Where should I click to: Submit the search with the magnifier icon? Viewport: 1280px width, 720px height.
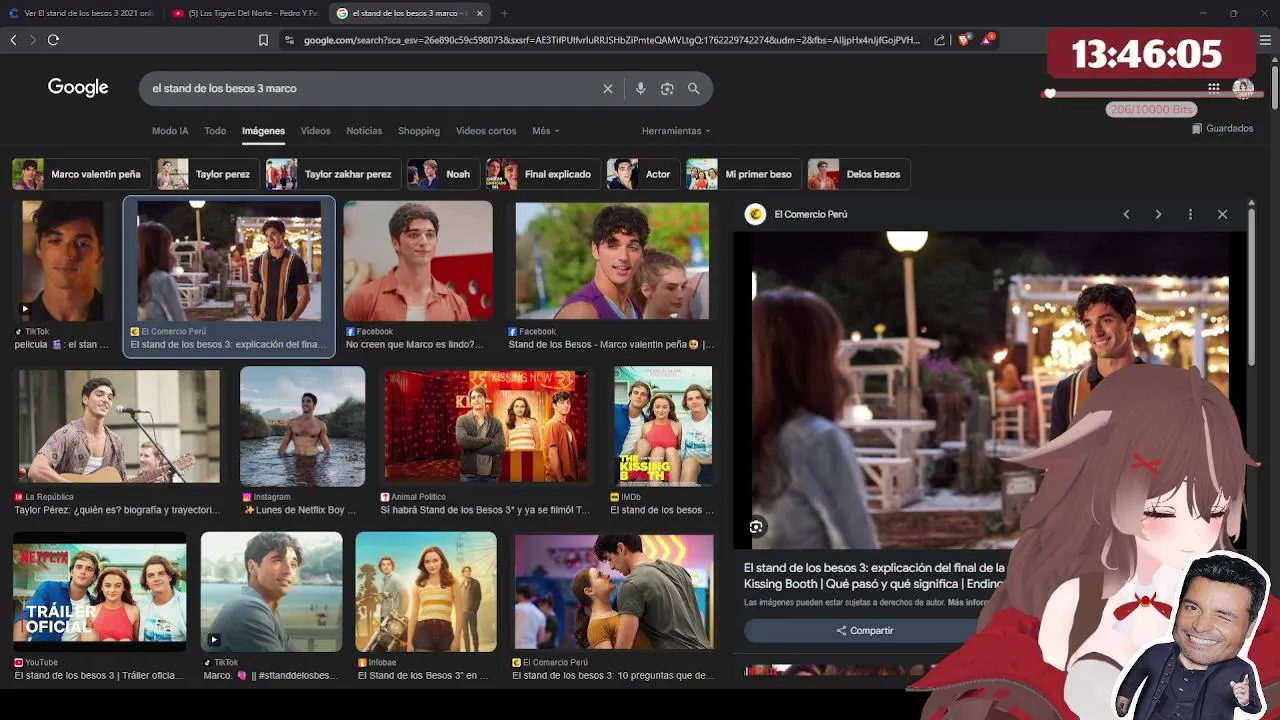point(693,89)
